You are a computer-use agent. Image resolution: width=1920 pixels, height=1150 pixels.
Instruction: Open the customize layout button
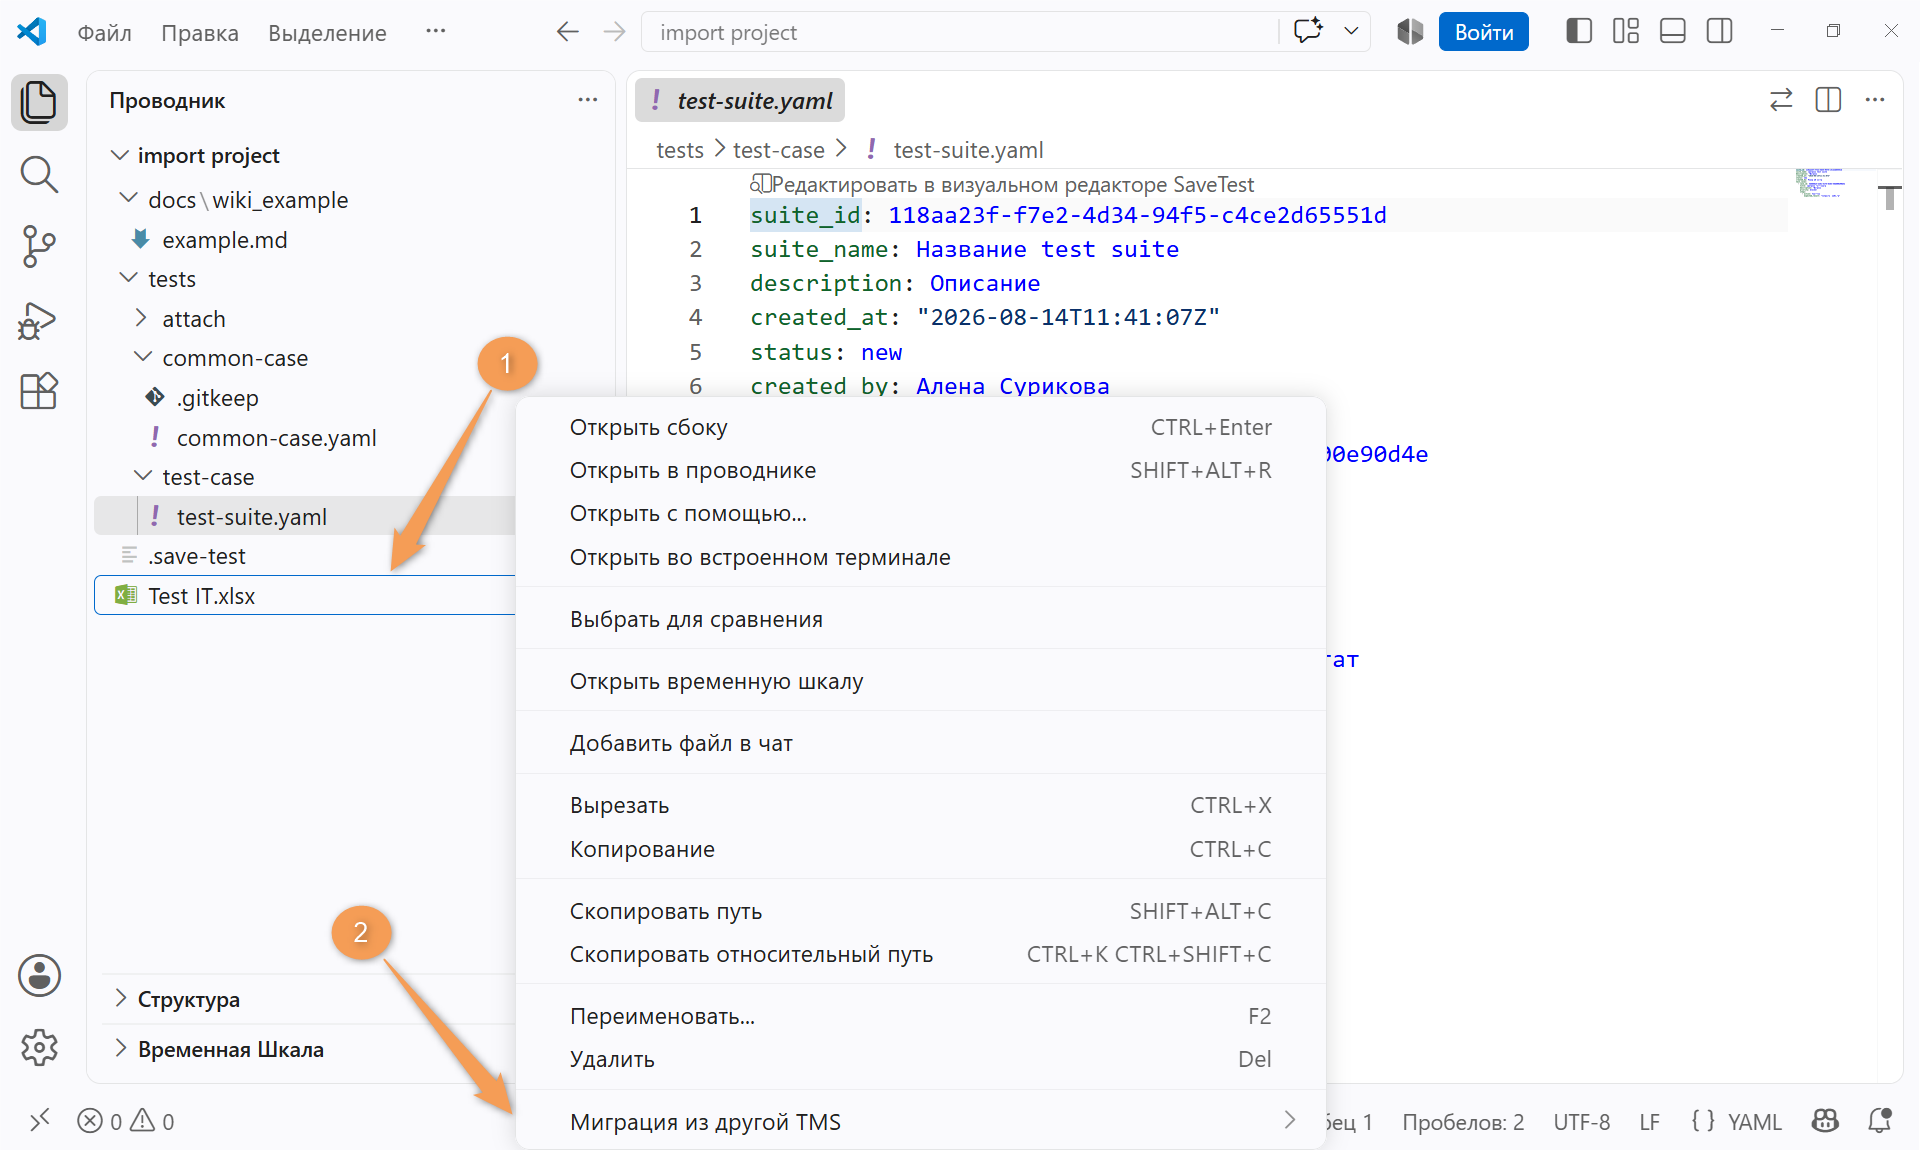pos(1626,32)
